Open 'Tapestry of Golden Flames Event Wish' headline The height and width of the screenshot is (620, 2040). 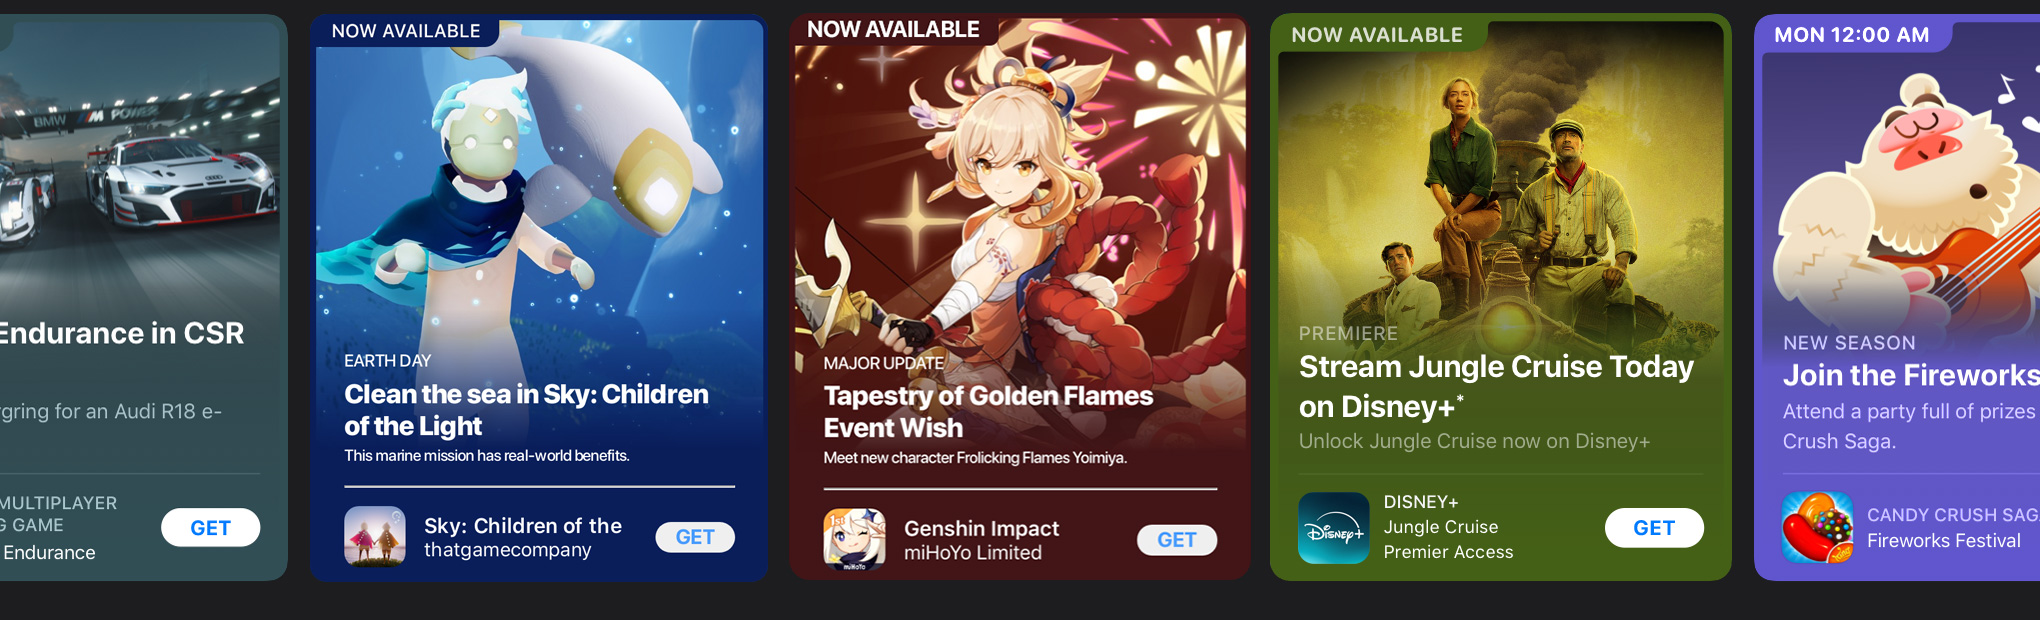click(x=988, y=411)
